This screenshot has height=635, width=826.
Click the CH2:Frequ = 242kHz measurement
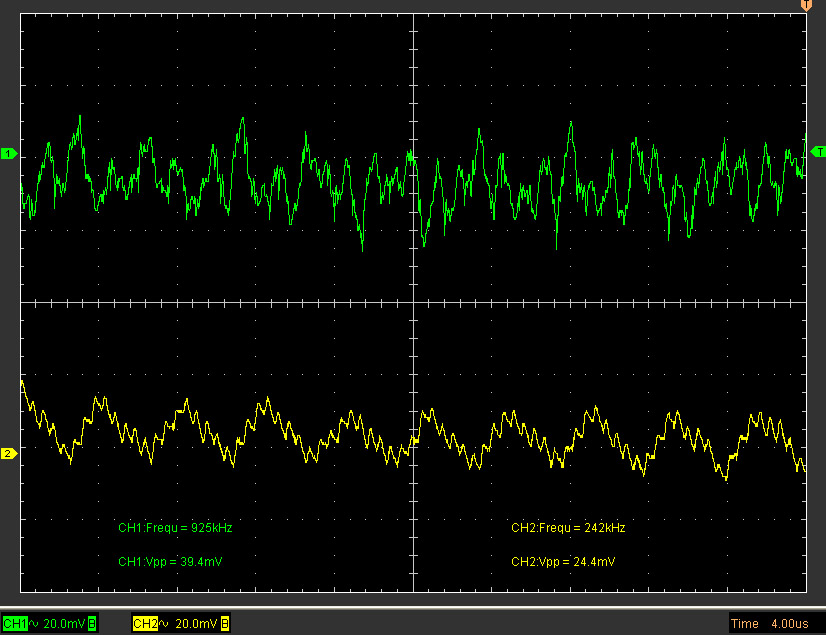(568, 528)
